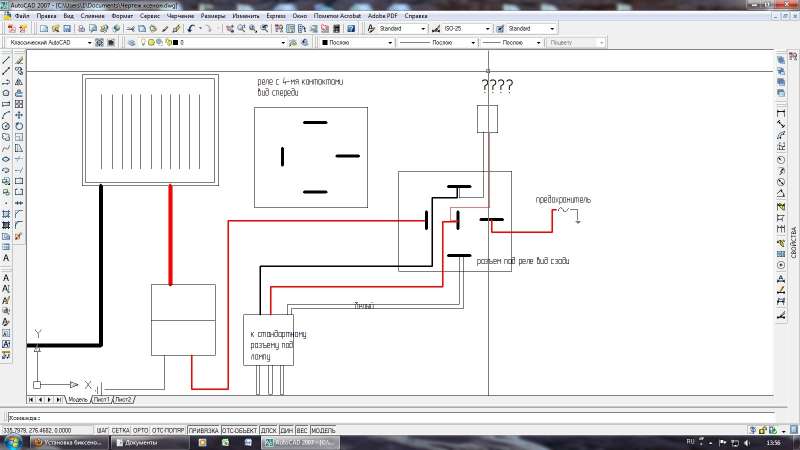Switch to the Модель tab

pyautogui.click(x=78, y=399)
